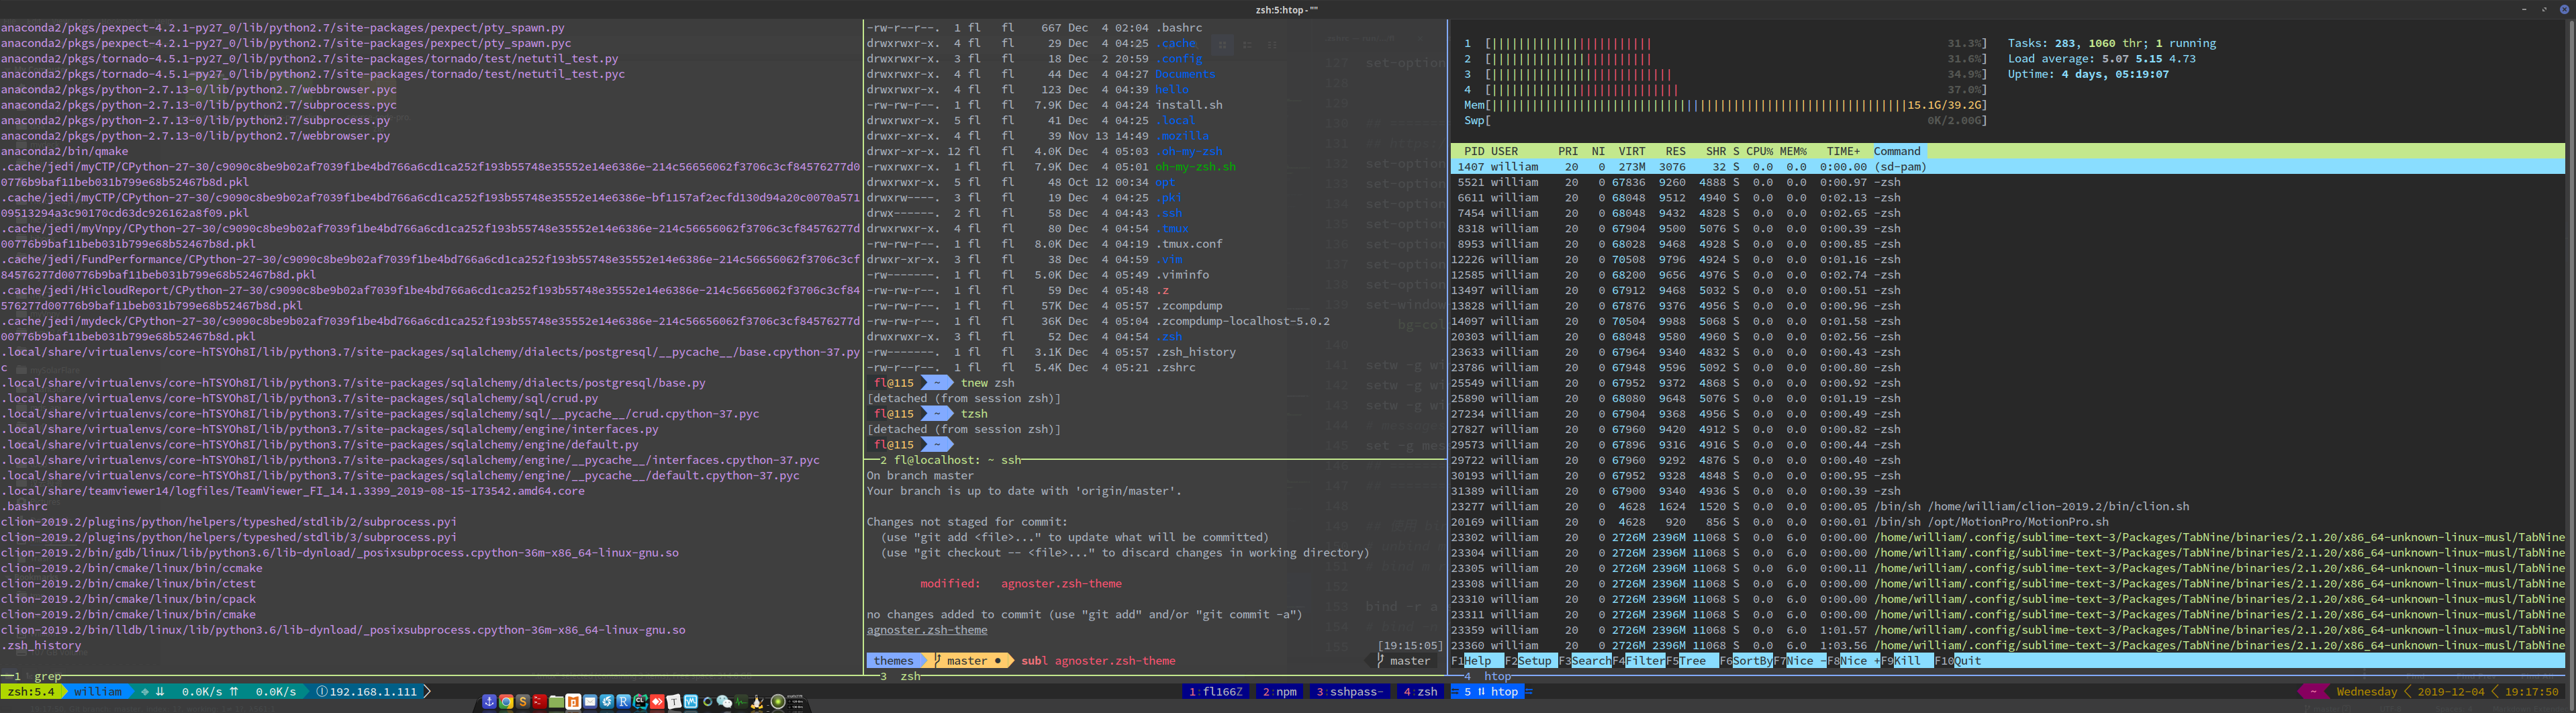
Task: Sort htop by Command column header
Action: 1896,151
